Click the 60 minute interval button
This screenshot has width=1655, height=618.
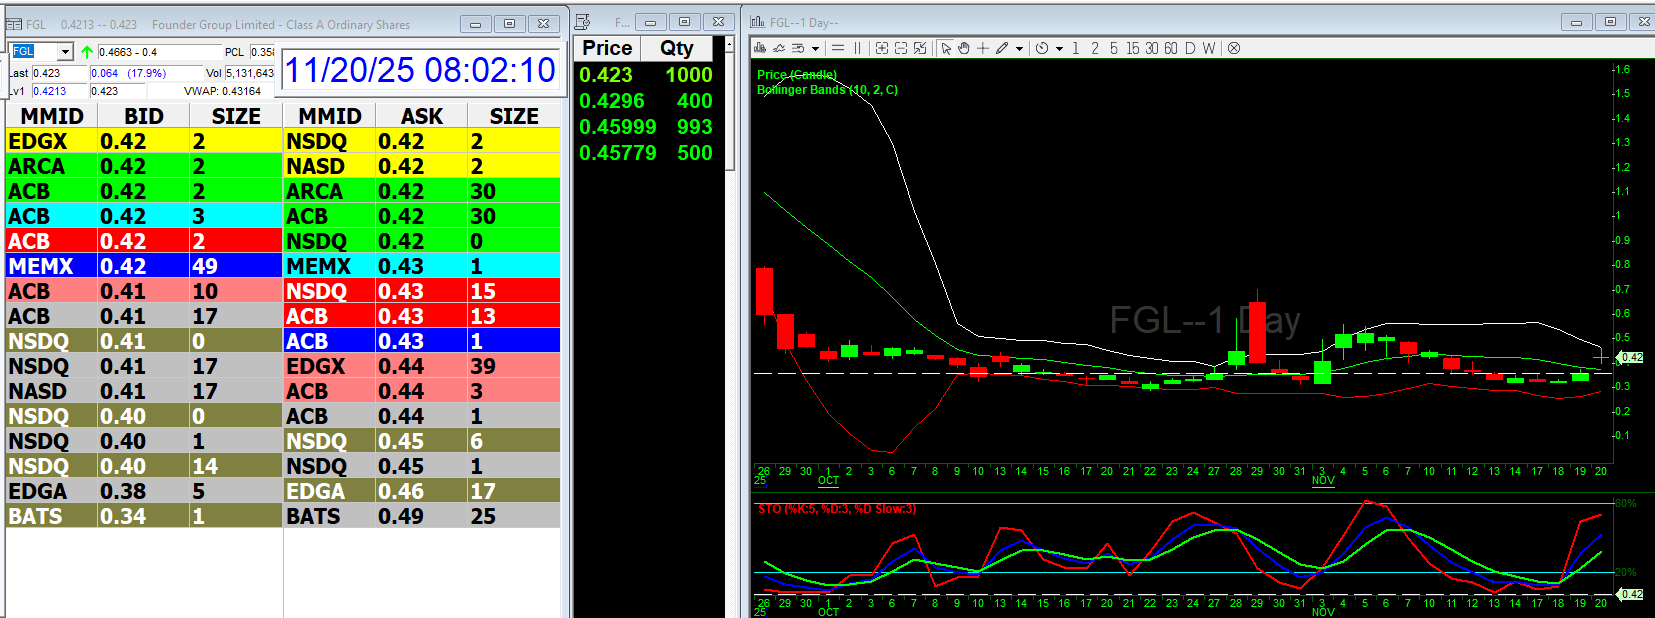coord(1170,48)
